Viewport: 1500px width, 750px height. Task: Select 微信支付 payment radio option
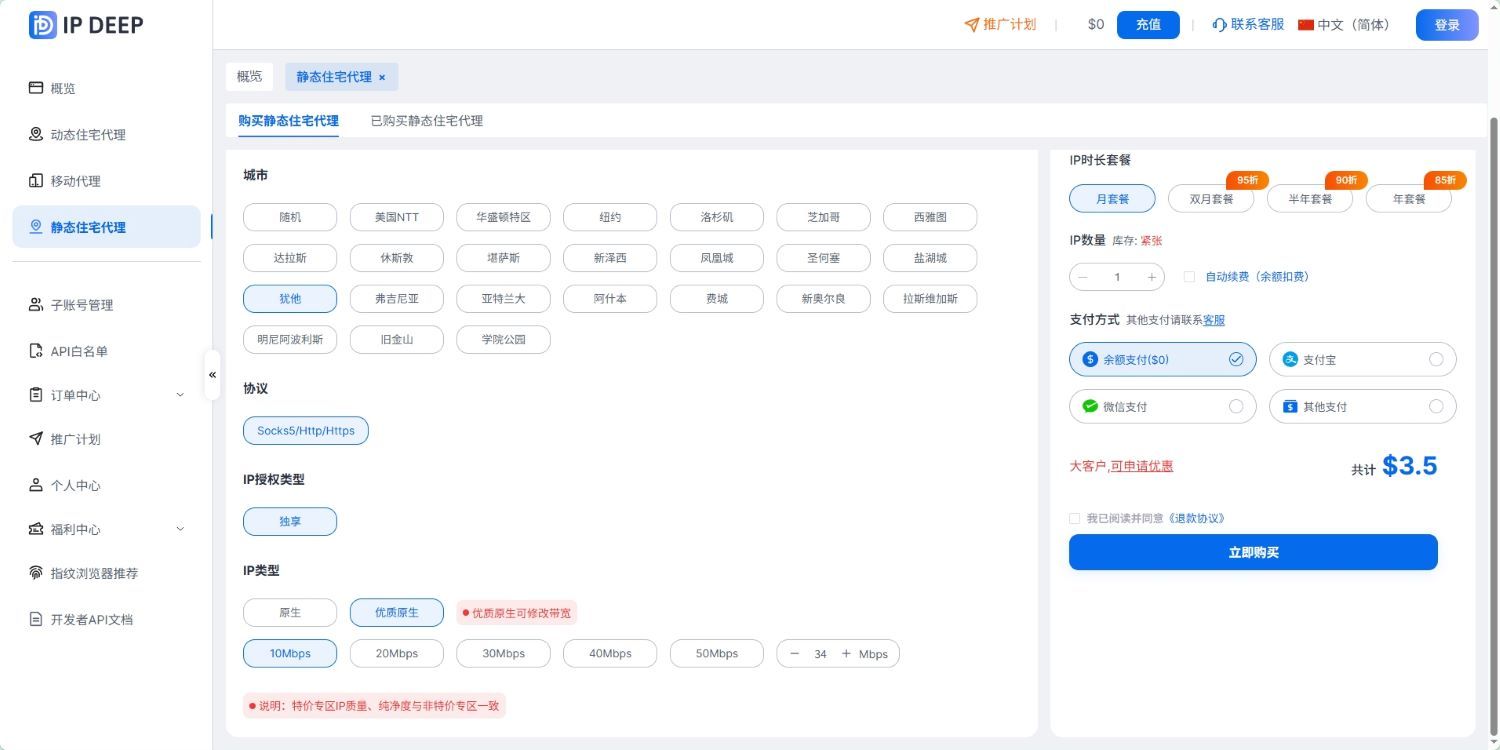tap(1236, 406)
